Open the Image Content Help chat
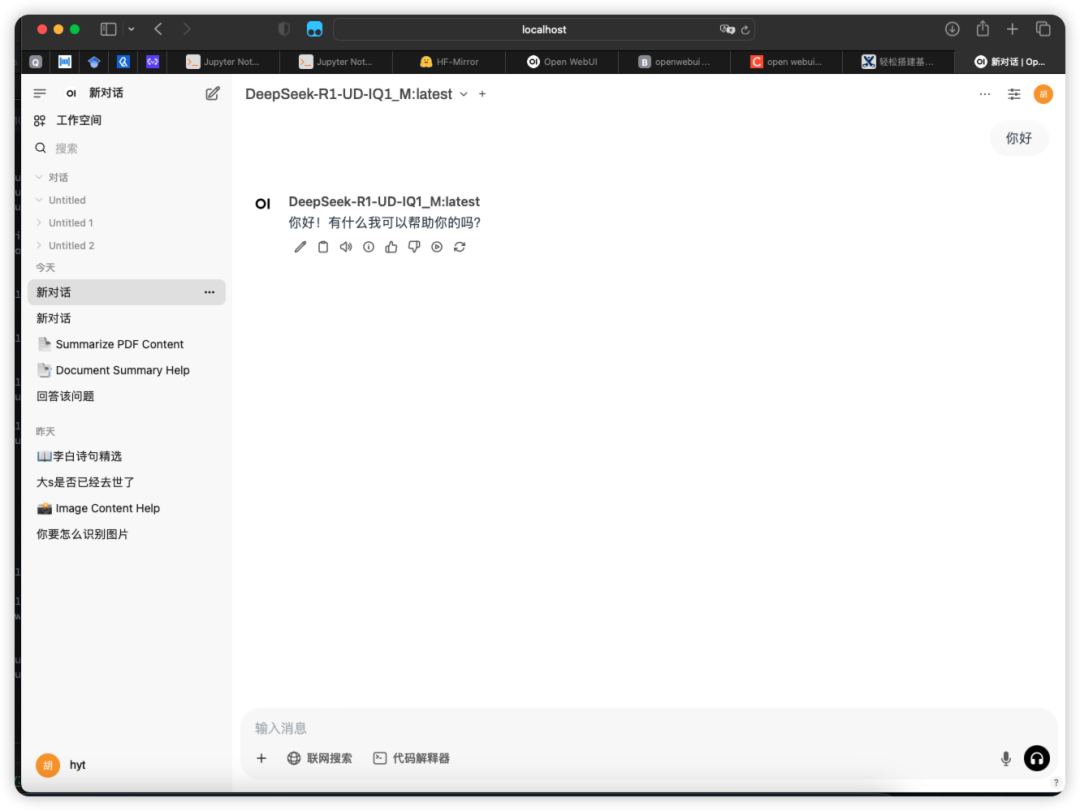The width and height of the screenshot is (1080, 811). coord(127,509)
